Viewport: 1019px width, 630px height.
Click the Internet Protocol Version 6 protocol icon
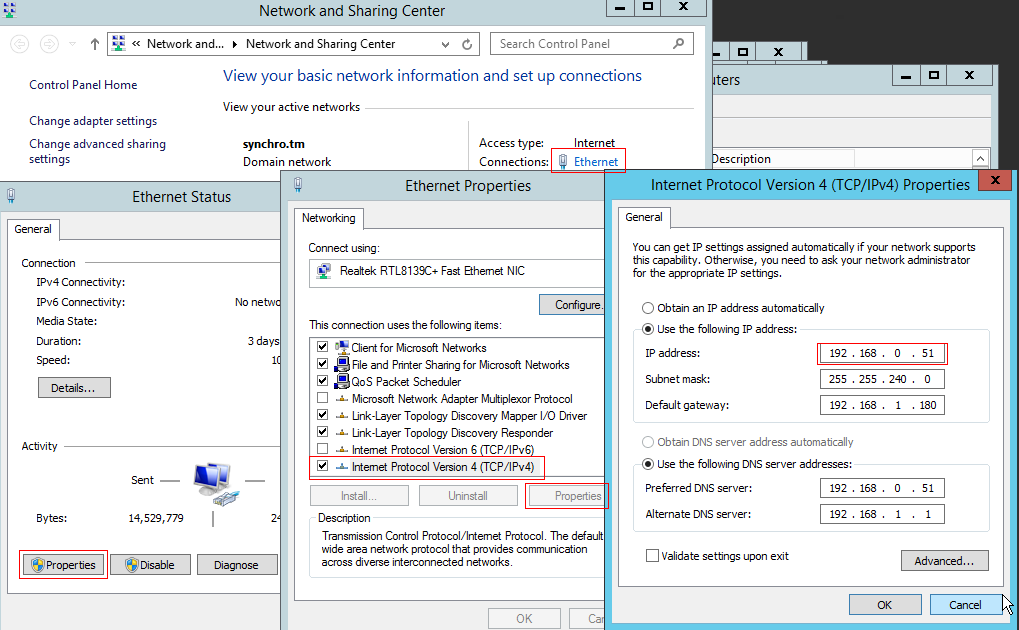pos(342,449)
